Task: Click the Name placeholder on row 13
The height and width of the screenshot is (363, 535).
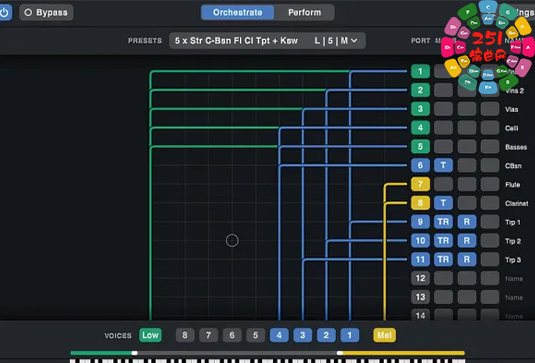Action: pyautogui.click(x=514, y=297)
